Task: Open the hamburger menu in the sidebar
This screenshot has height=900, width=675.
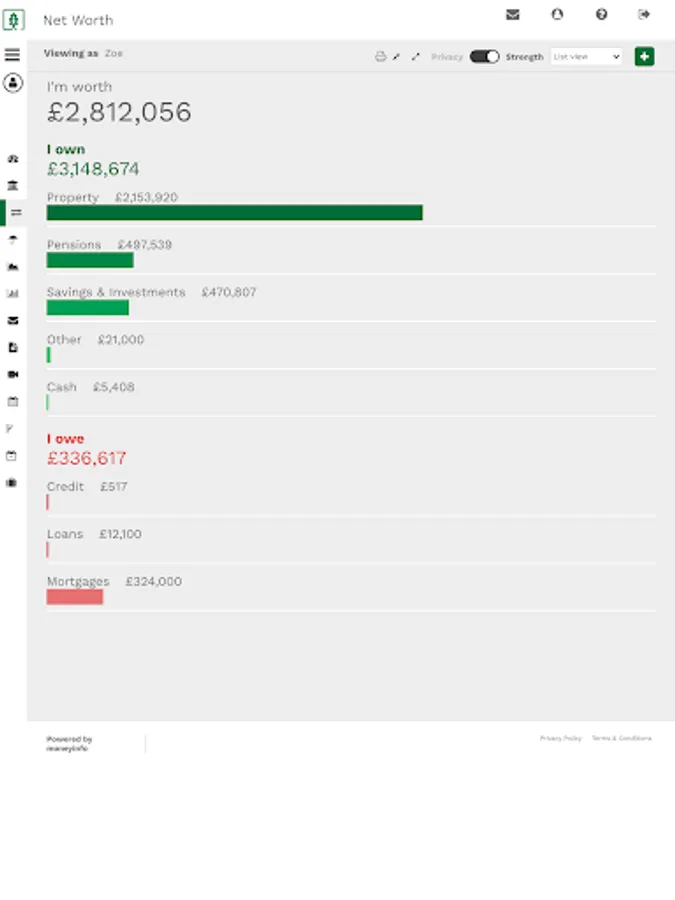Action: pos(12,55)
